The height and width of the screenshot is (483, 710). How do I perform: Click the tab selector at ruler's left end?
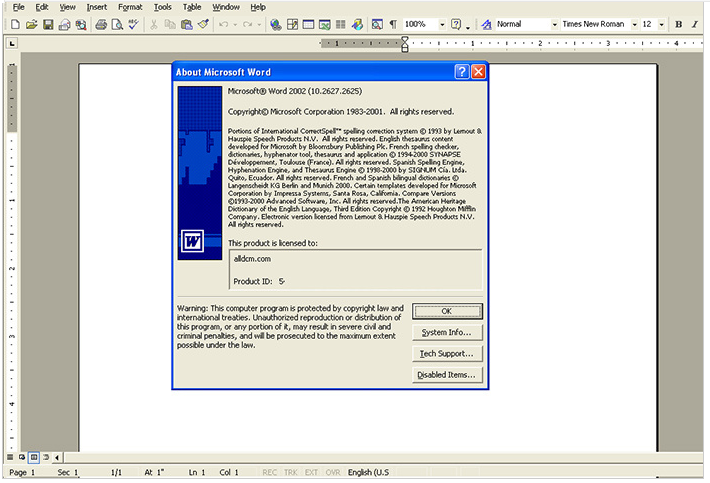click(10, 43)
